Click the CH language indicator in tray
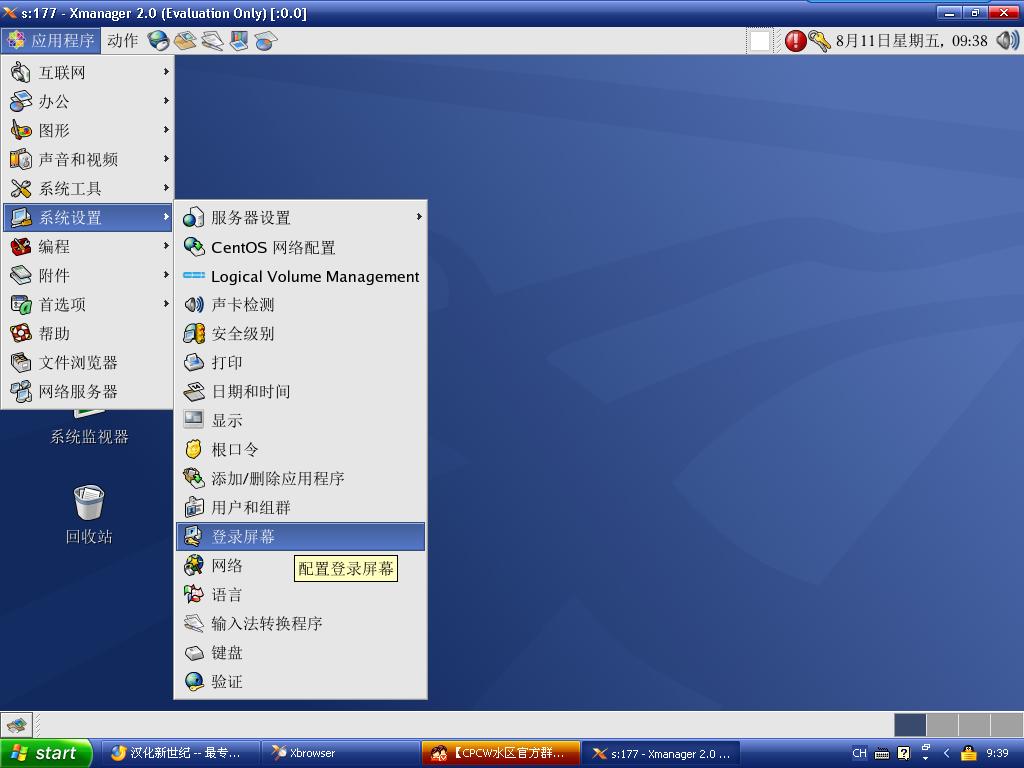This screenshot has height=768, width=1024. pyautogui.click(x=859, y=753)
